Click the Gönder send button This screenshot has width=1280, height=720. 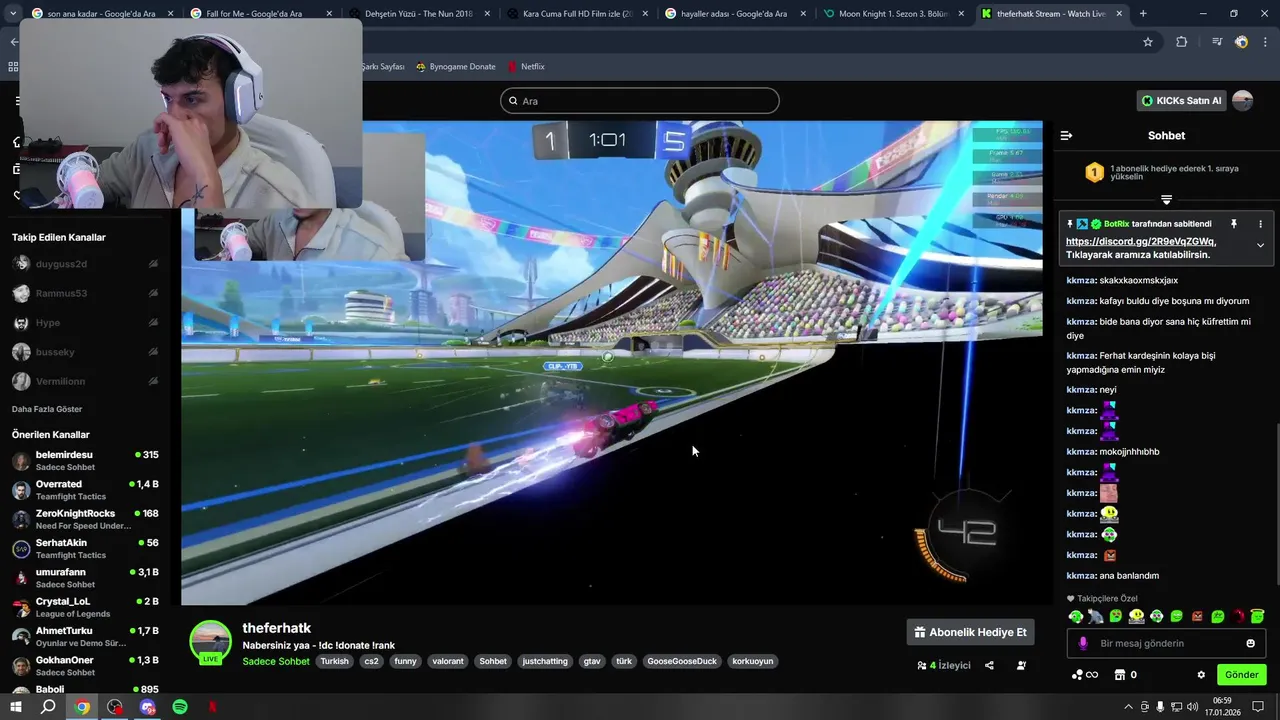coord(1241,675)
